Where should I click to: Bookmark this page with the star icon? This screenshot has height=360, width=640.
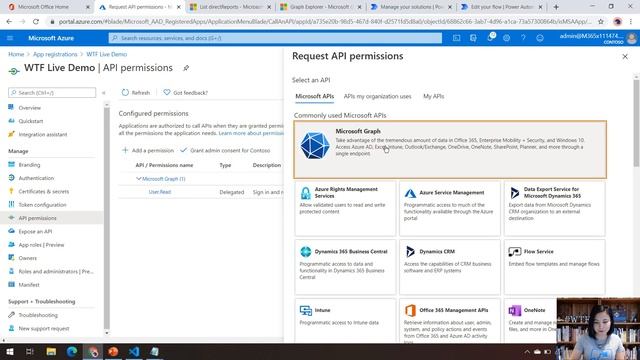(601, 22)
